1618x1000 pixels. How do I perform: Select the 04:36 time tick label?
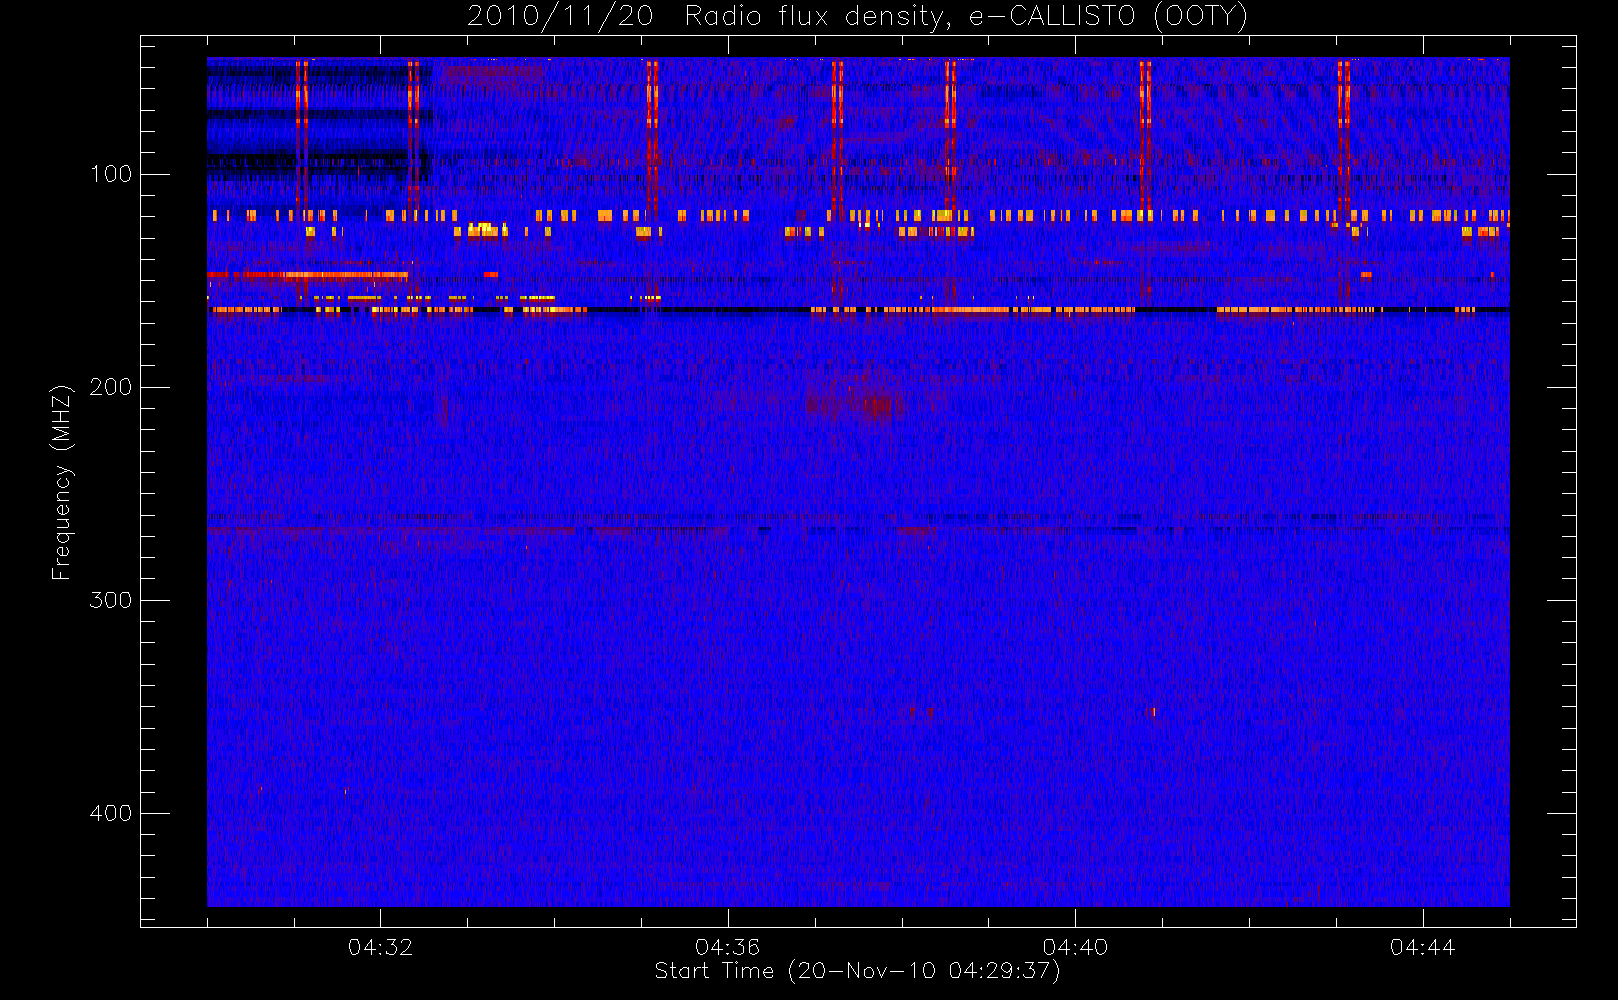coord(727,947)
